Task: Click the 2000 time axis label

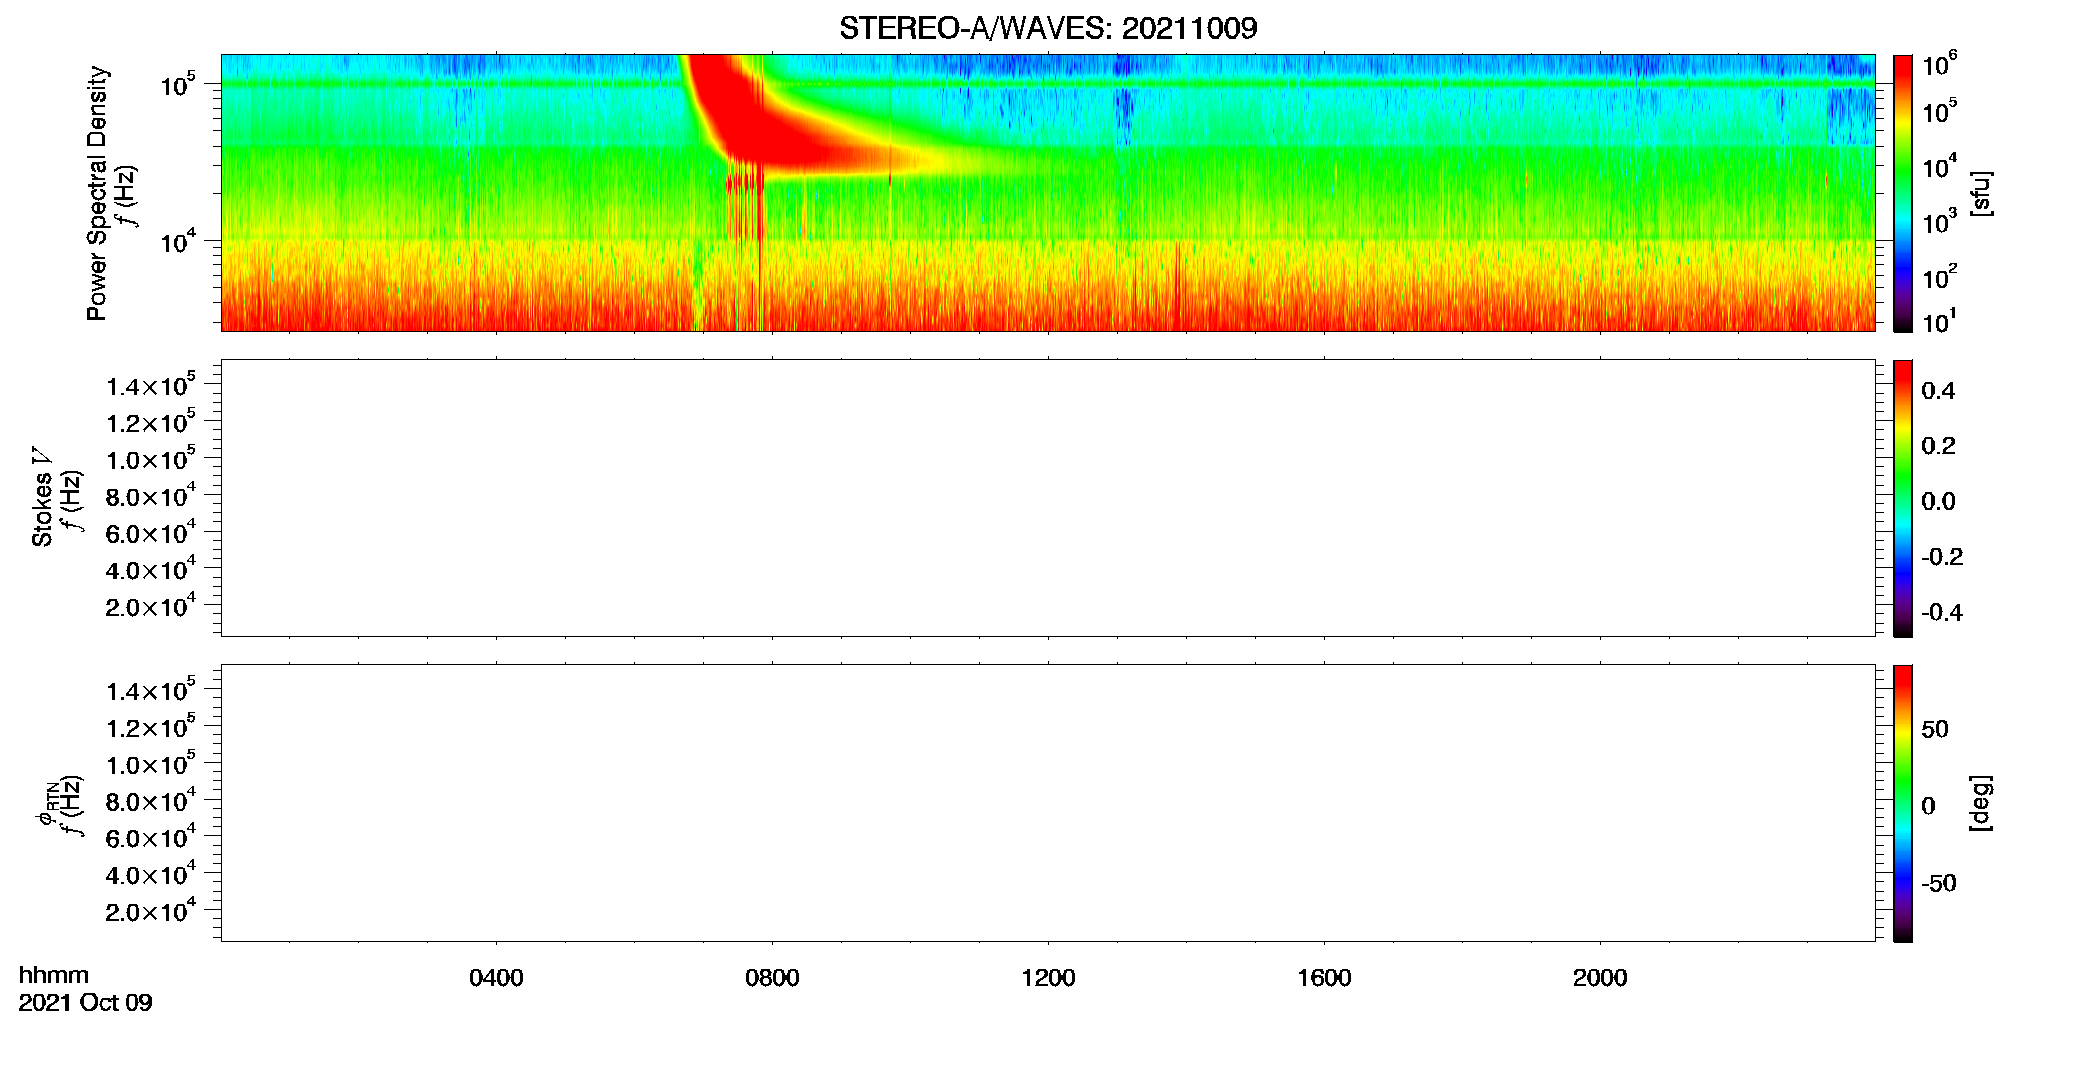Action: (x=1600, y=978)
